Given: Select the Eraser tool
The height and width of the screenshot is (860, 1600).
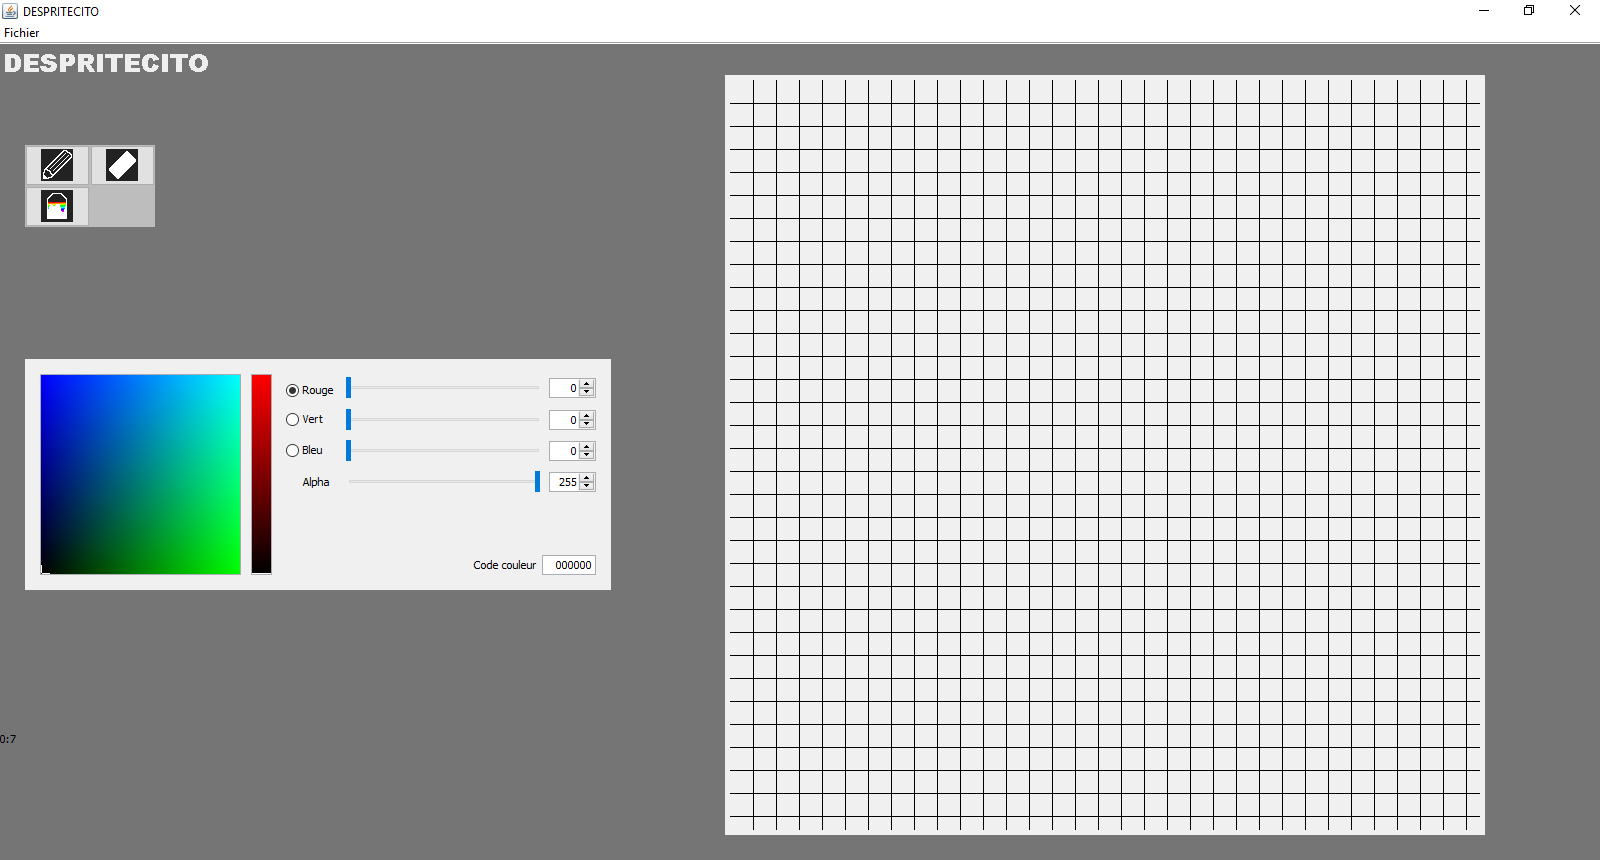Looking at the screenshot, I should 122,165.
